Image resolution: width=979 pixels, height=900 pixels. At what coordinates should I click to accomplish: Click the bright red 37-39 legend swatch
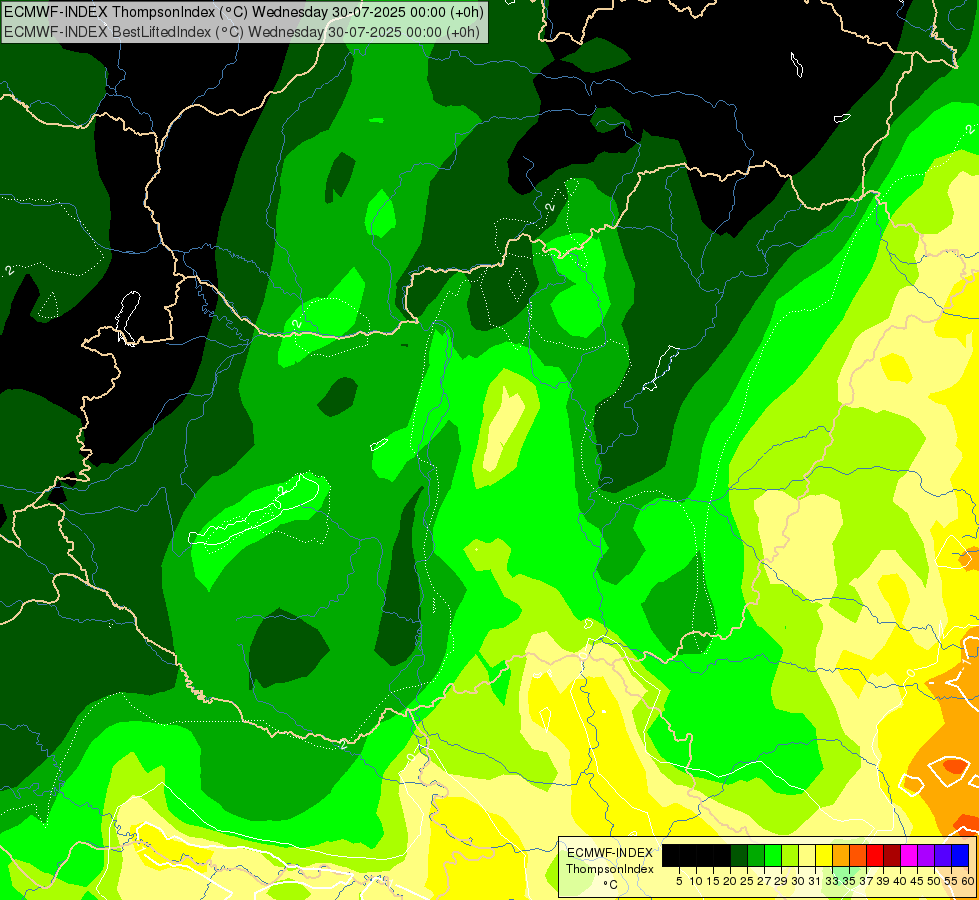(875, 855)
